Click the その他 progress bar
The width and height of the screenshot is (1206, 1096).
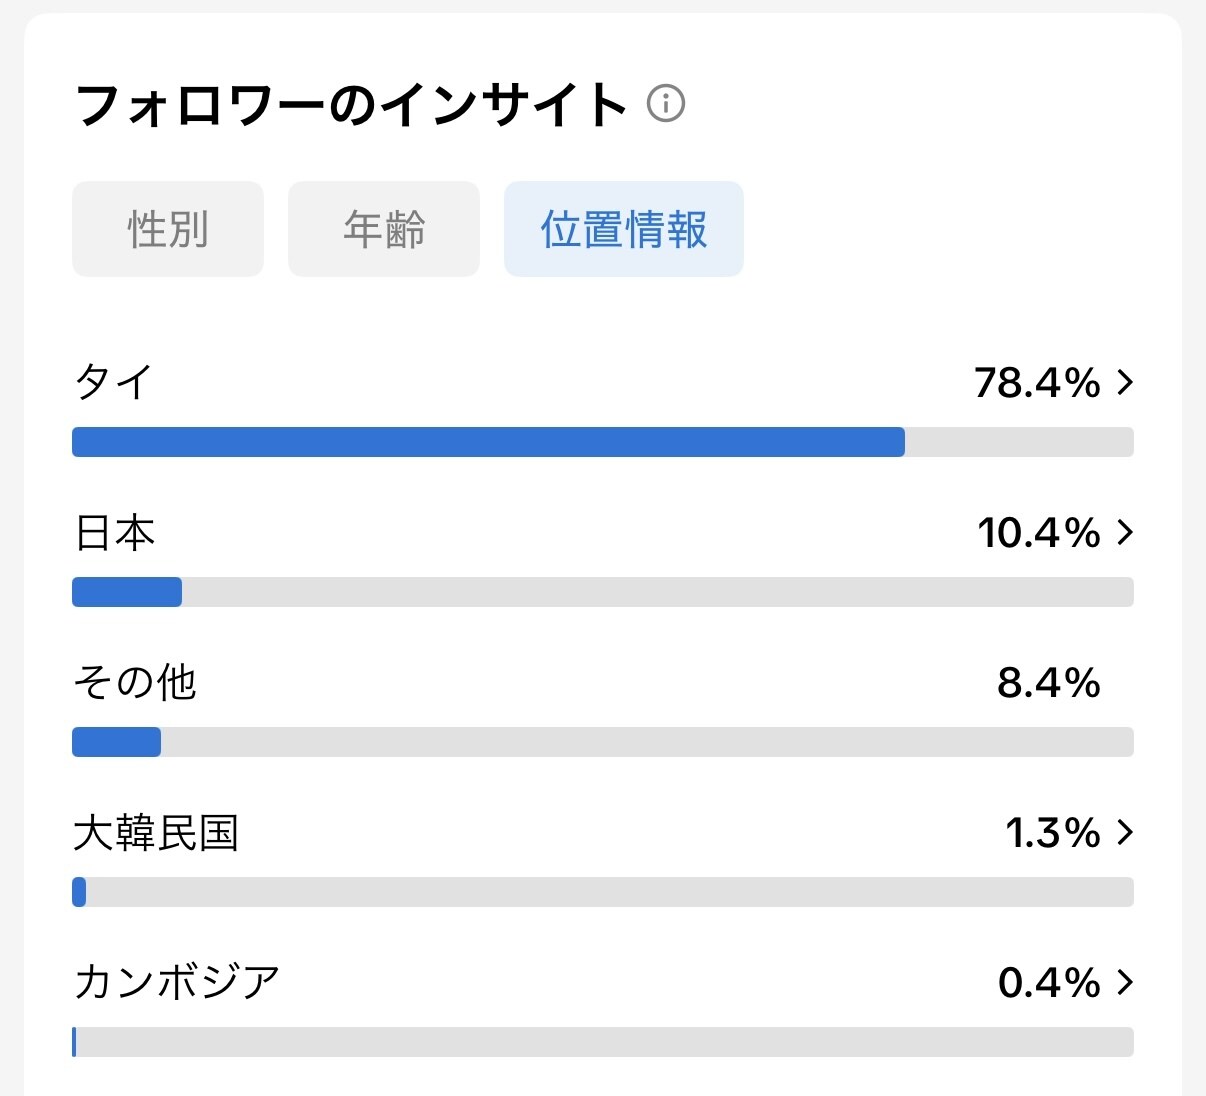tap(603, 742)
